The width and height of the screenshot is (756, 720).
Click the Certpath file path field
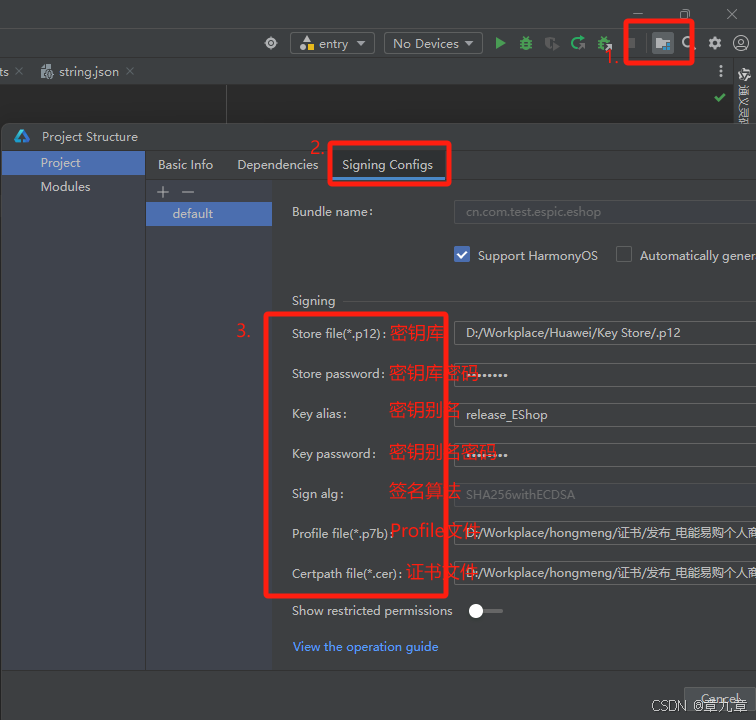(605, 573)
